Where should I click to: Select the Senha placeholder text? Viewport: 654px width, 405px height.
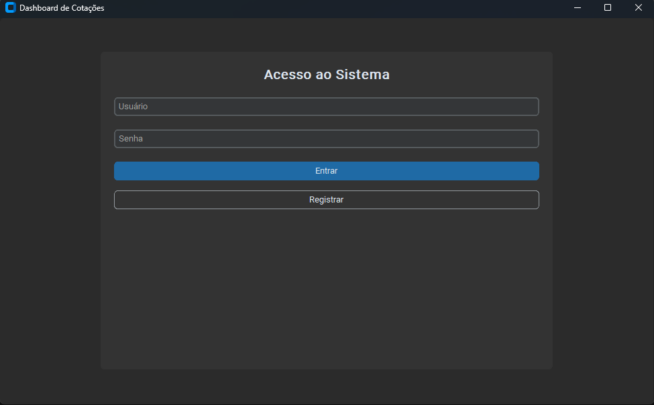point(131,138)
